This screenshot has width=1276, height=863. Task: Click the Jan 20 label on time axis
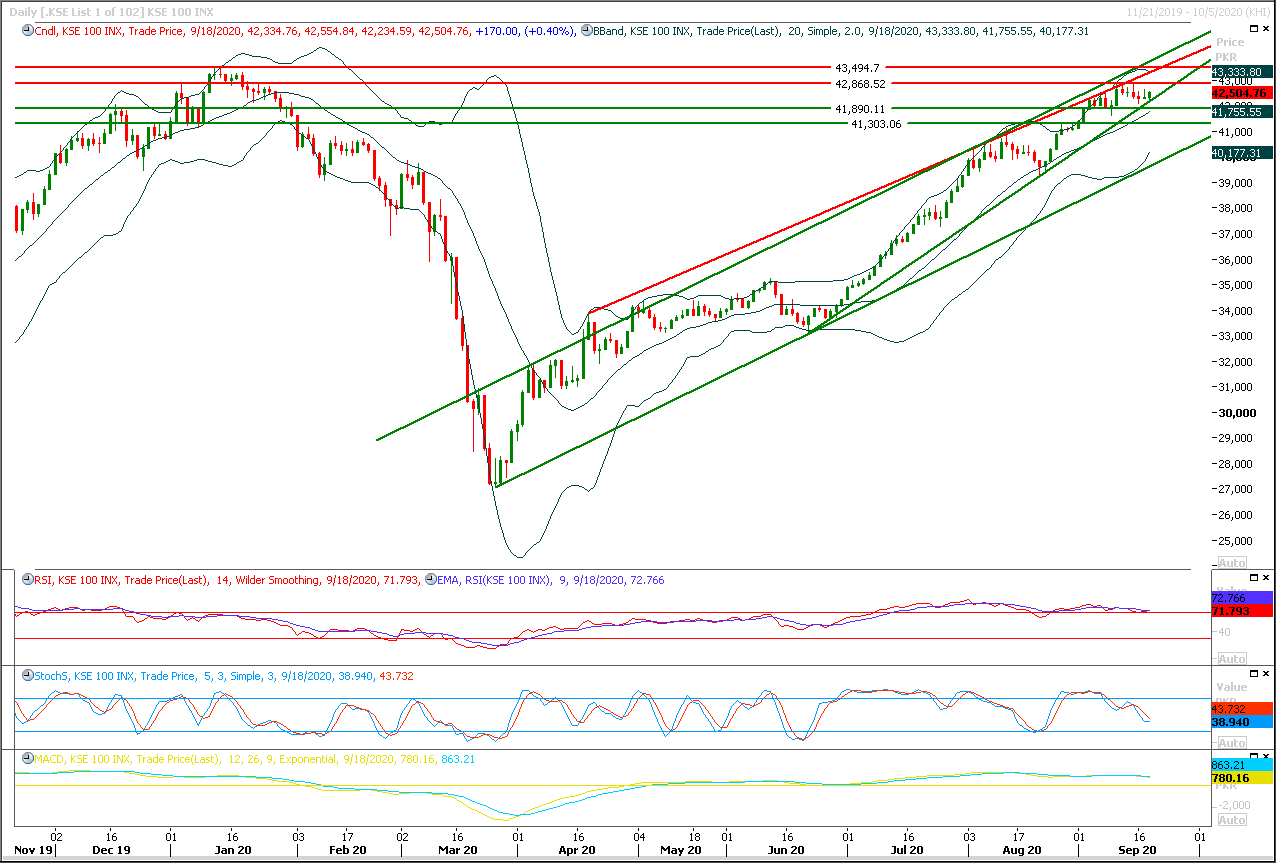point(232,850)
